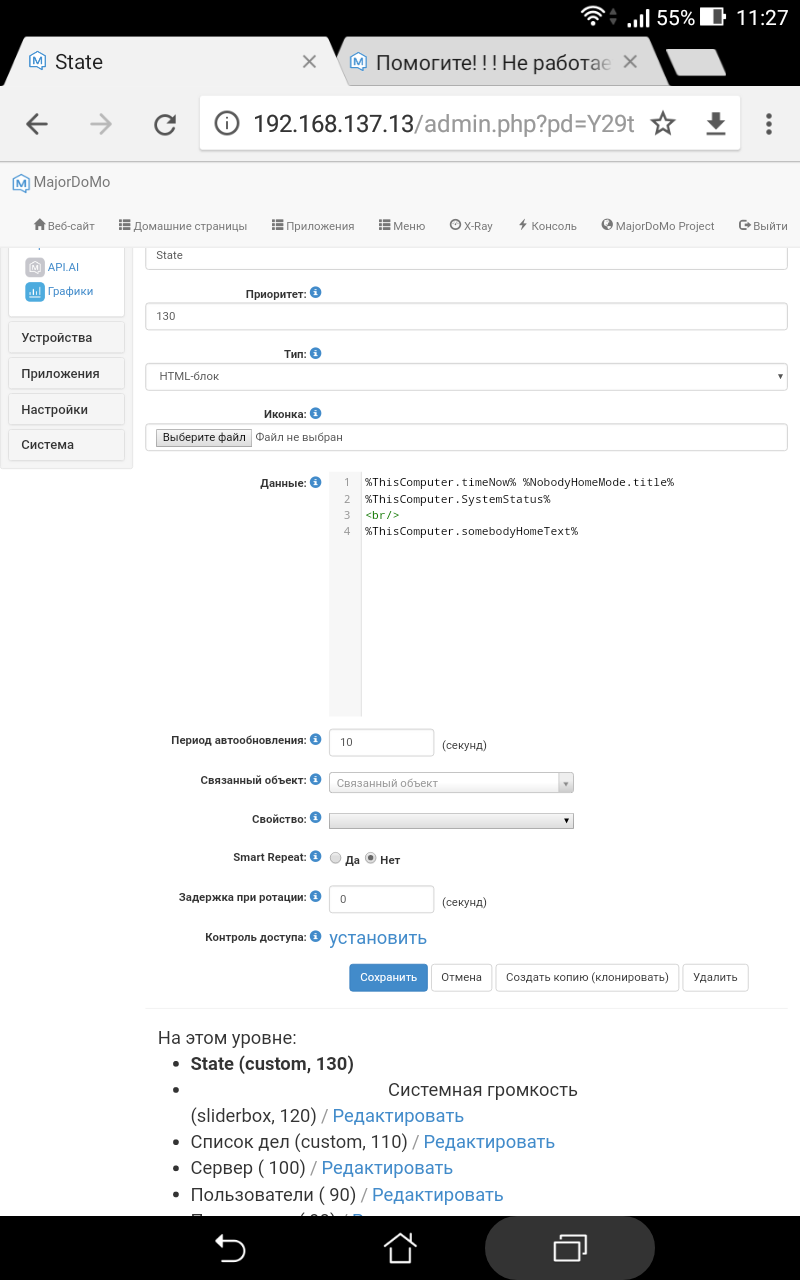Open the Связанный объект dropdown
800x1280 pixels.
coord(450,782)
